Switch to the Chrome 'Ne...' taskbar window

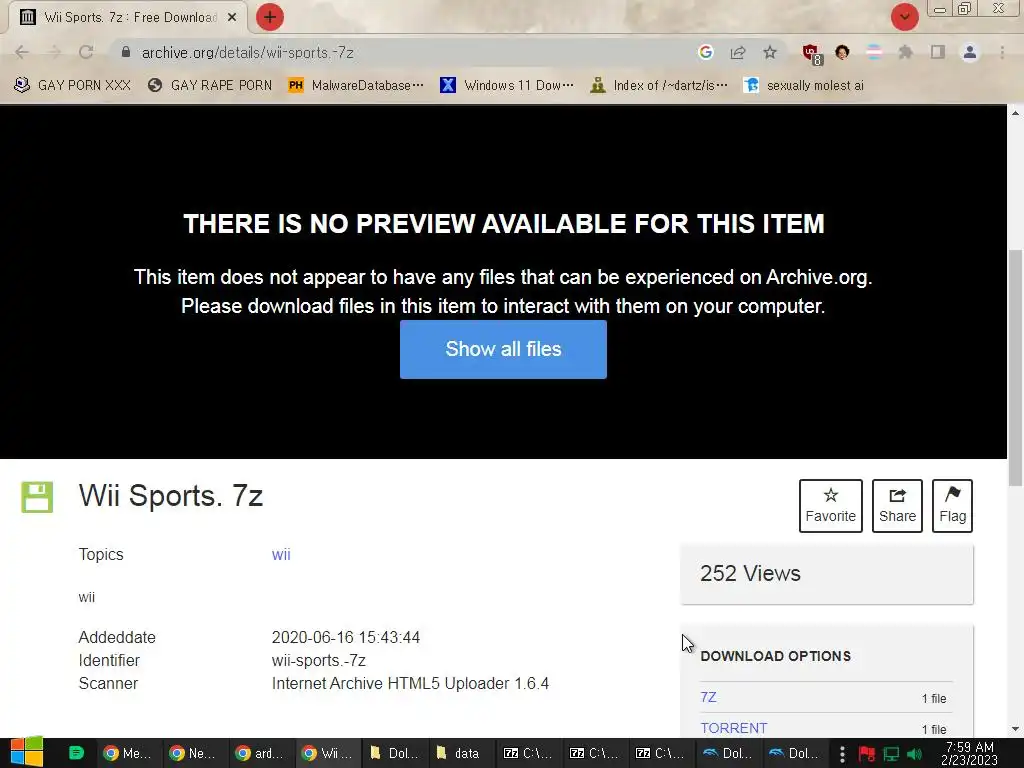coord(194,753)
